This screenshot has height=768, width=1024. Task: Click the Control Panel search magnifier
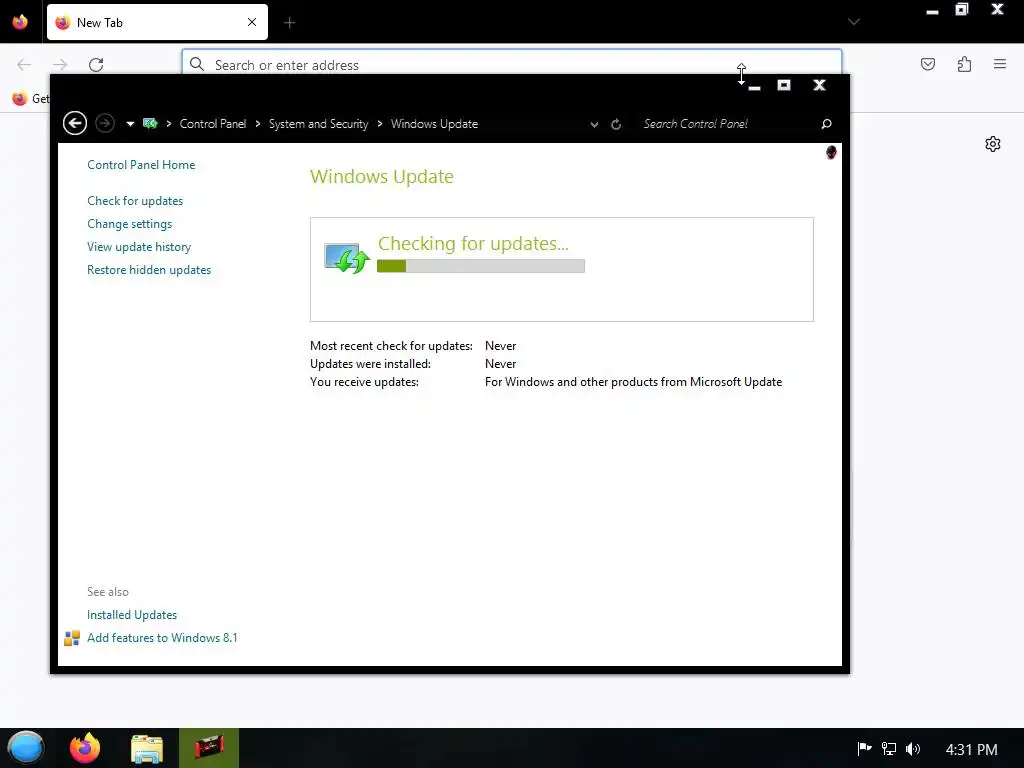pos(826,123)
